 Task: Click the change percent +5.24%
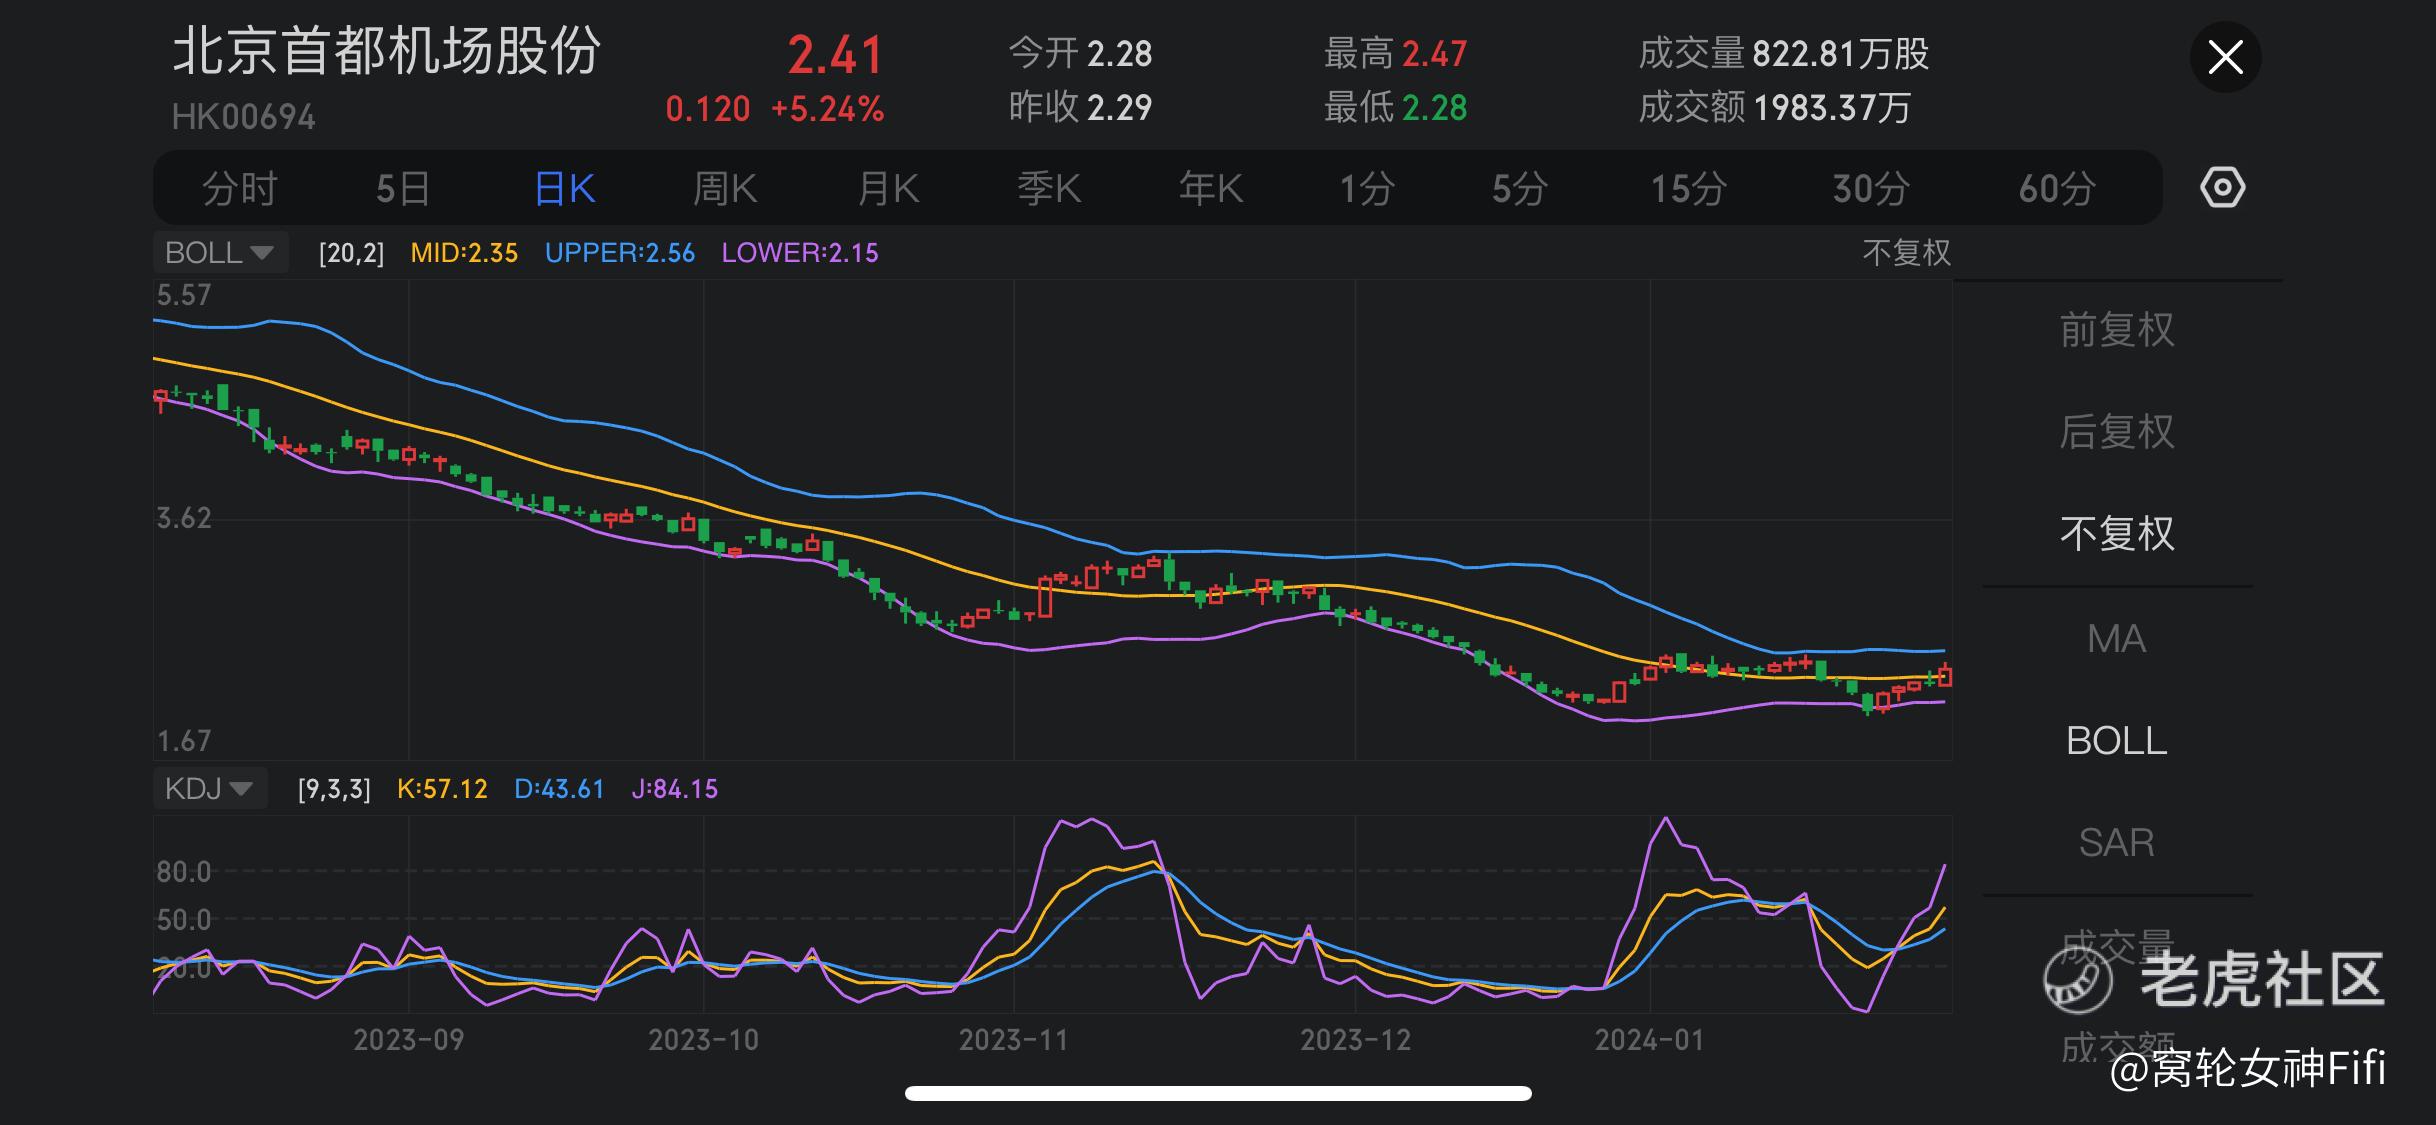pos(827,109)
